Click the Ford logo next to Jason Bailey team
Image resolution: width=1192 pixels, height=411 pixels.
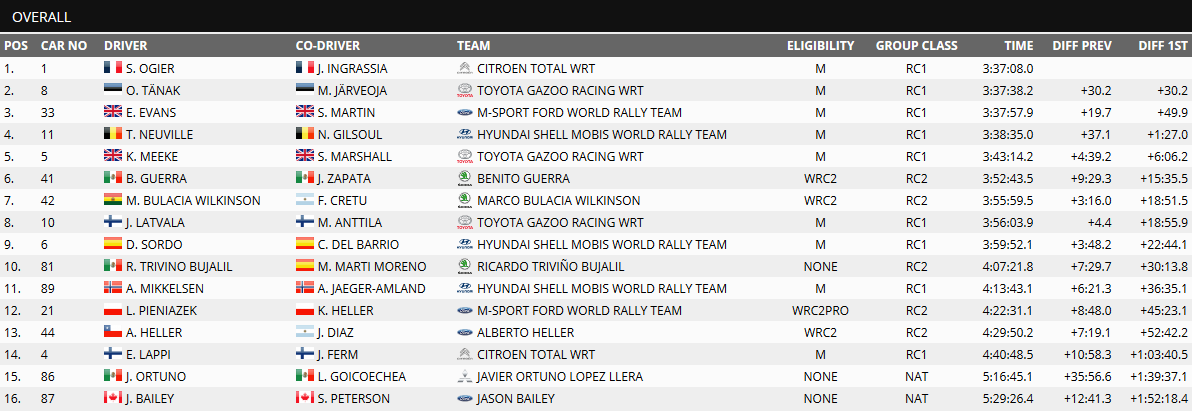click(x=464, y=399)
